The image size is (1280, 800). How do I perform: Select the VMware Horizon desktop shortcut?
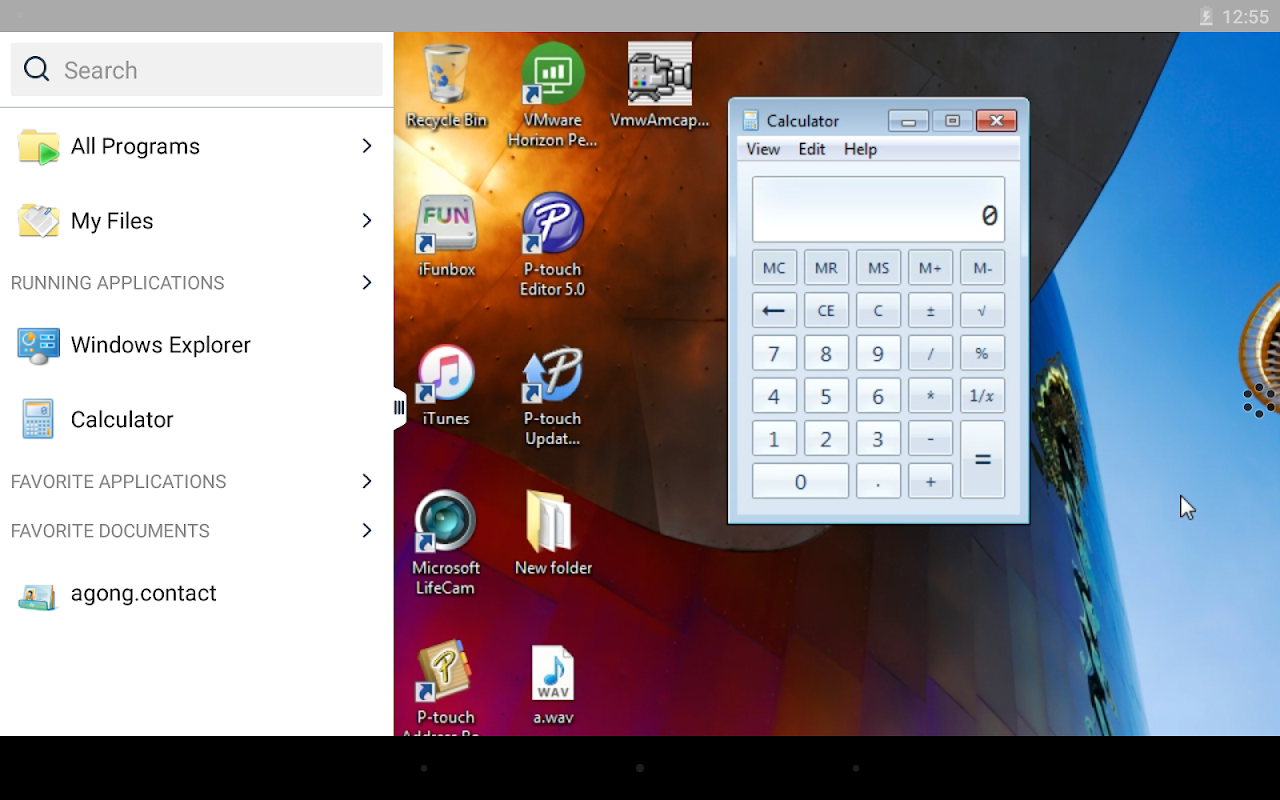point(552,96)
